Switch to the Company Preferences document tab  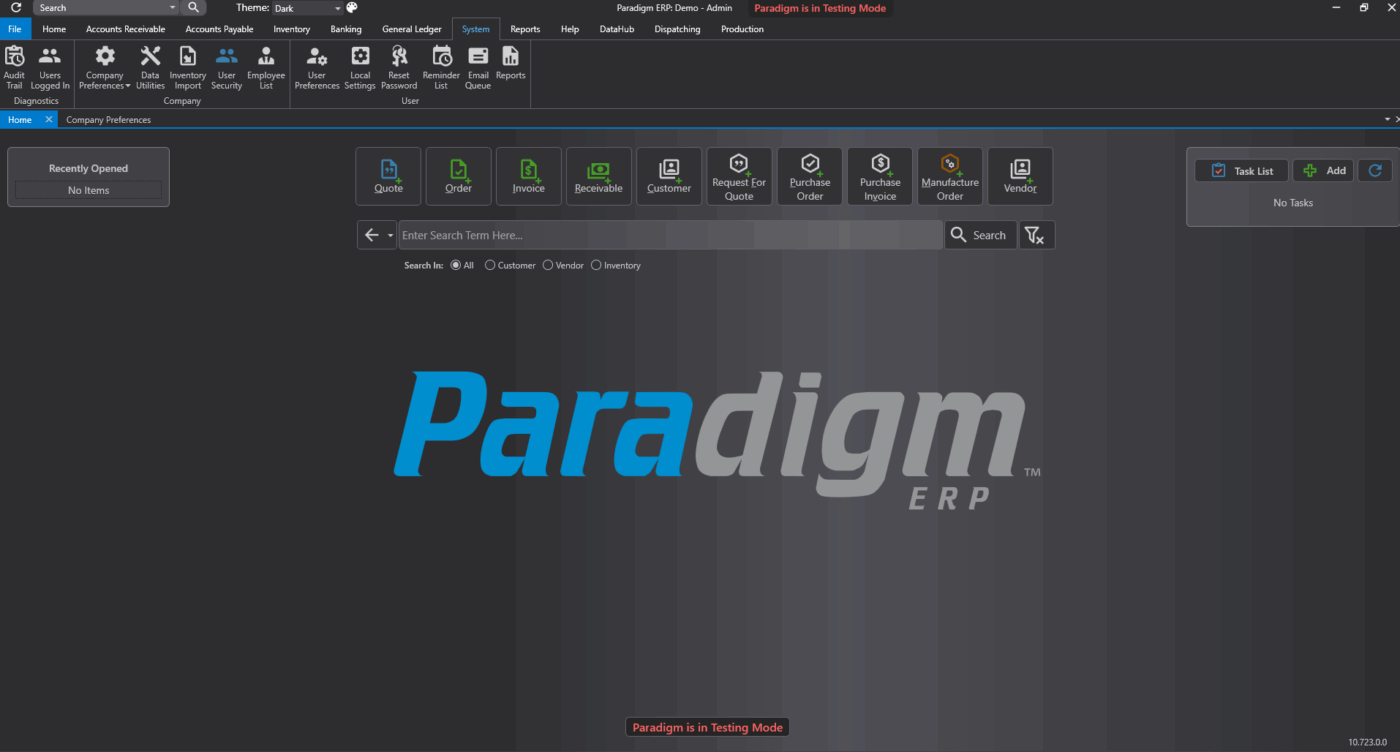[109, 120]
